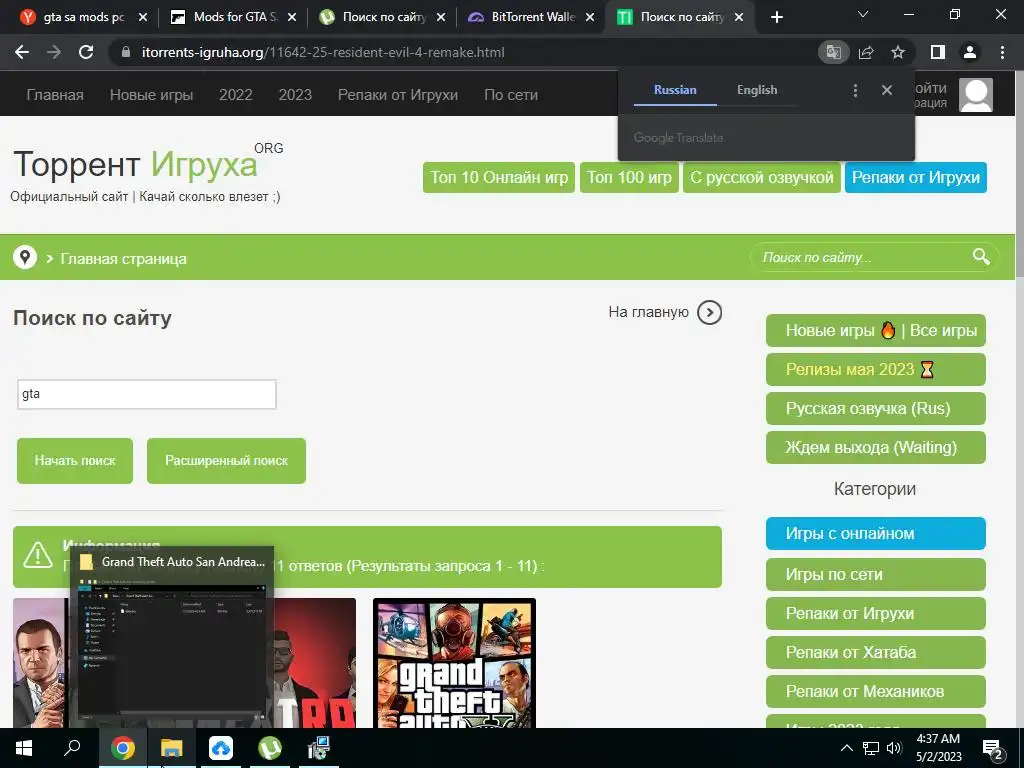Open По сети navigation item

point(511,95)
